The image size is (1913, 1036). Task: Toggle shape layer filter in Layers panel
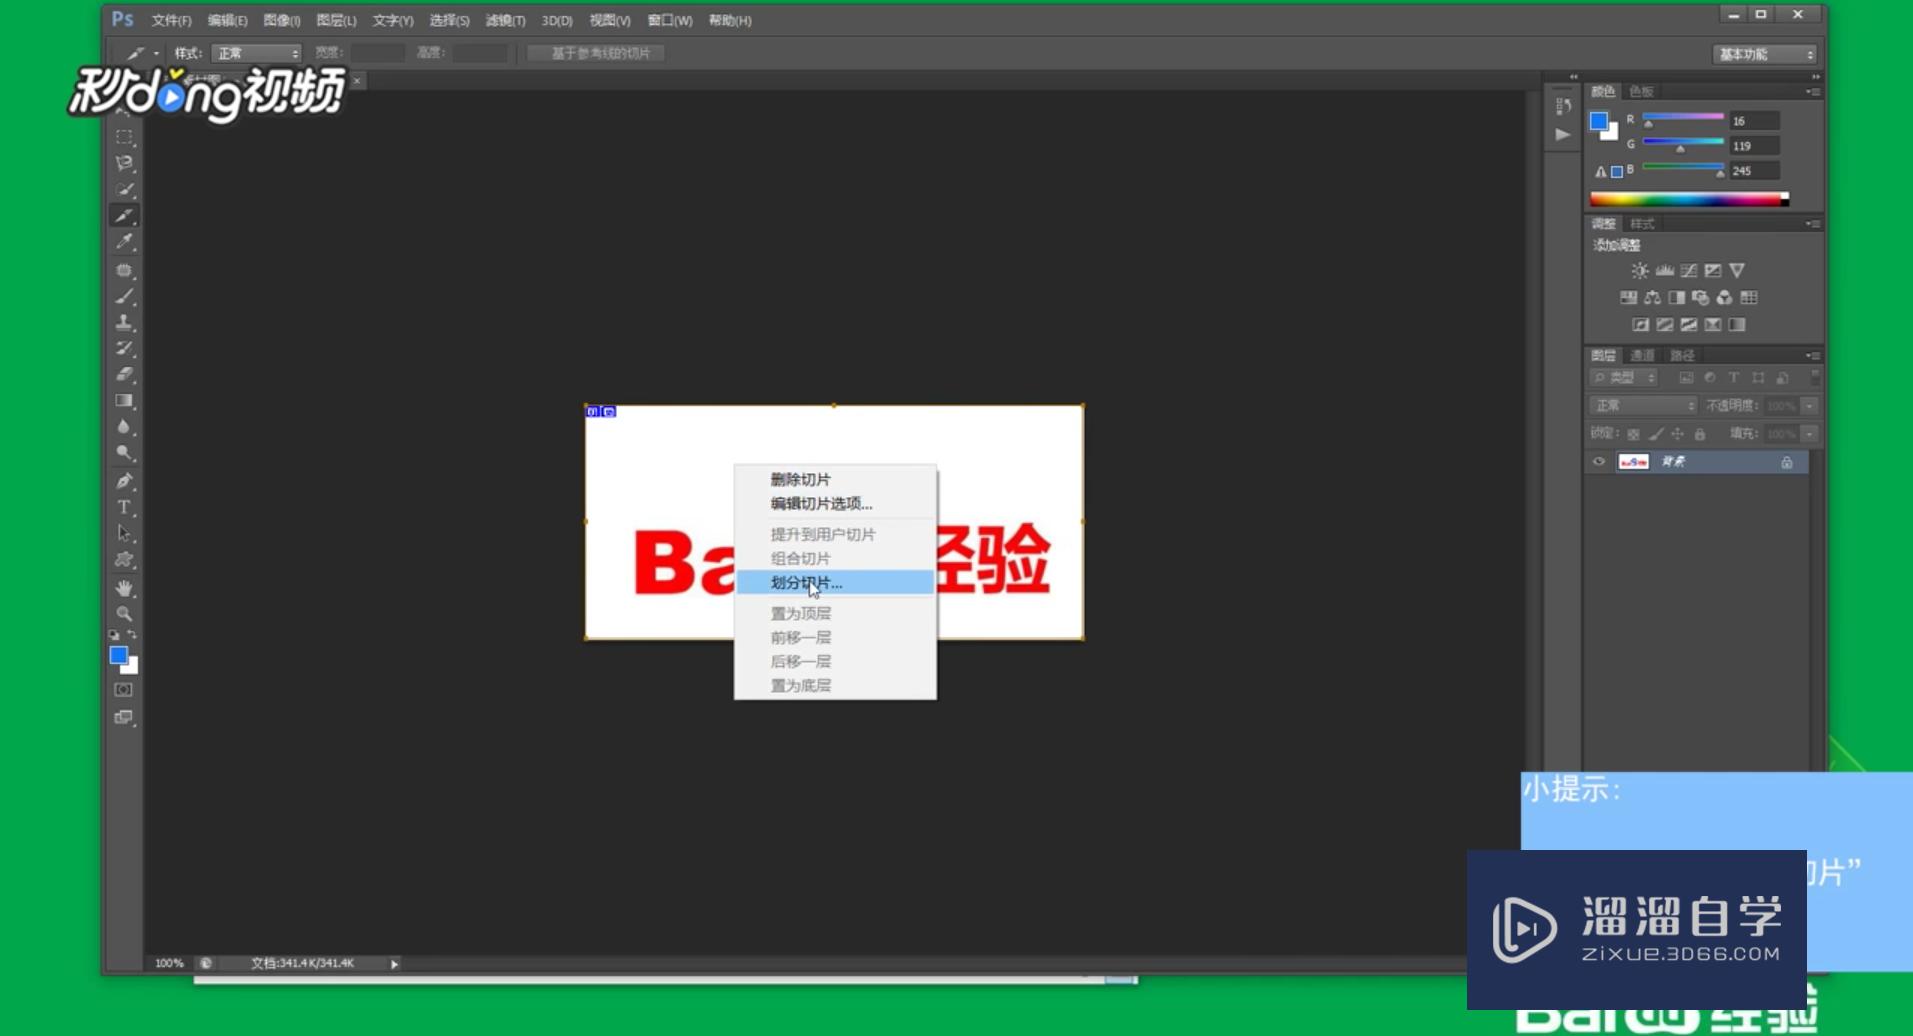point(1758,378)
